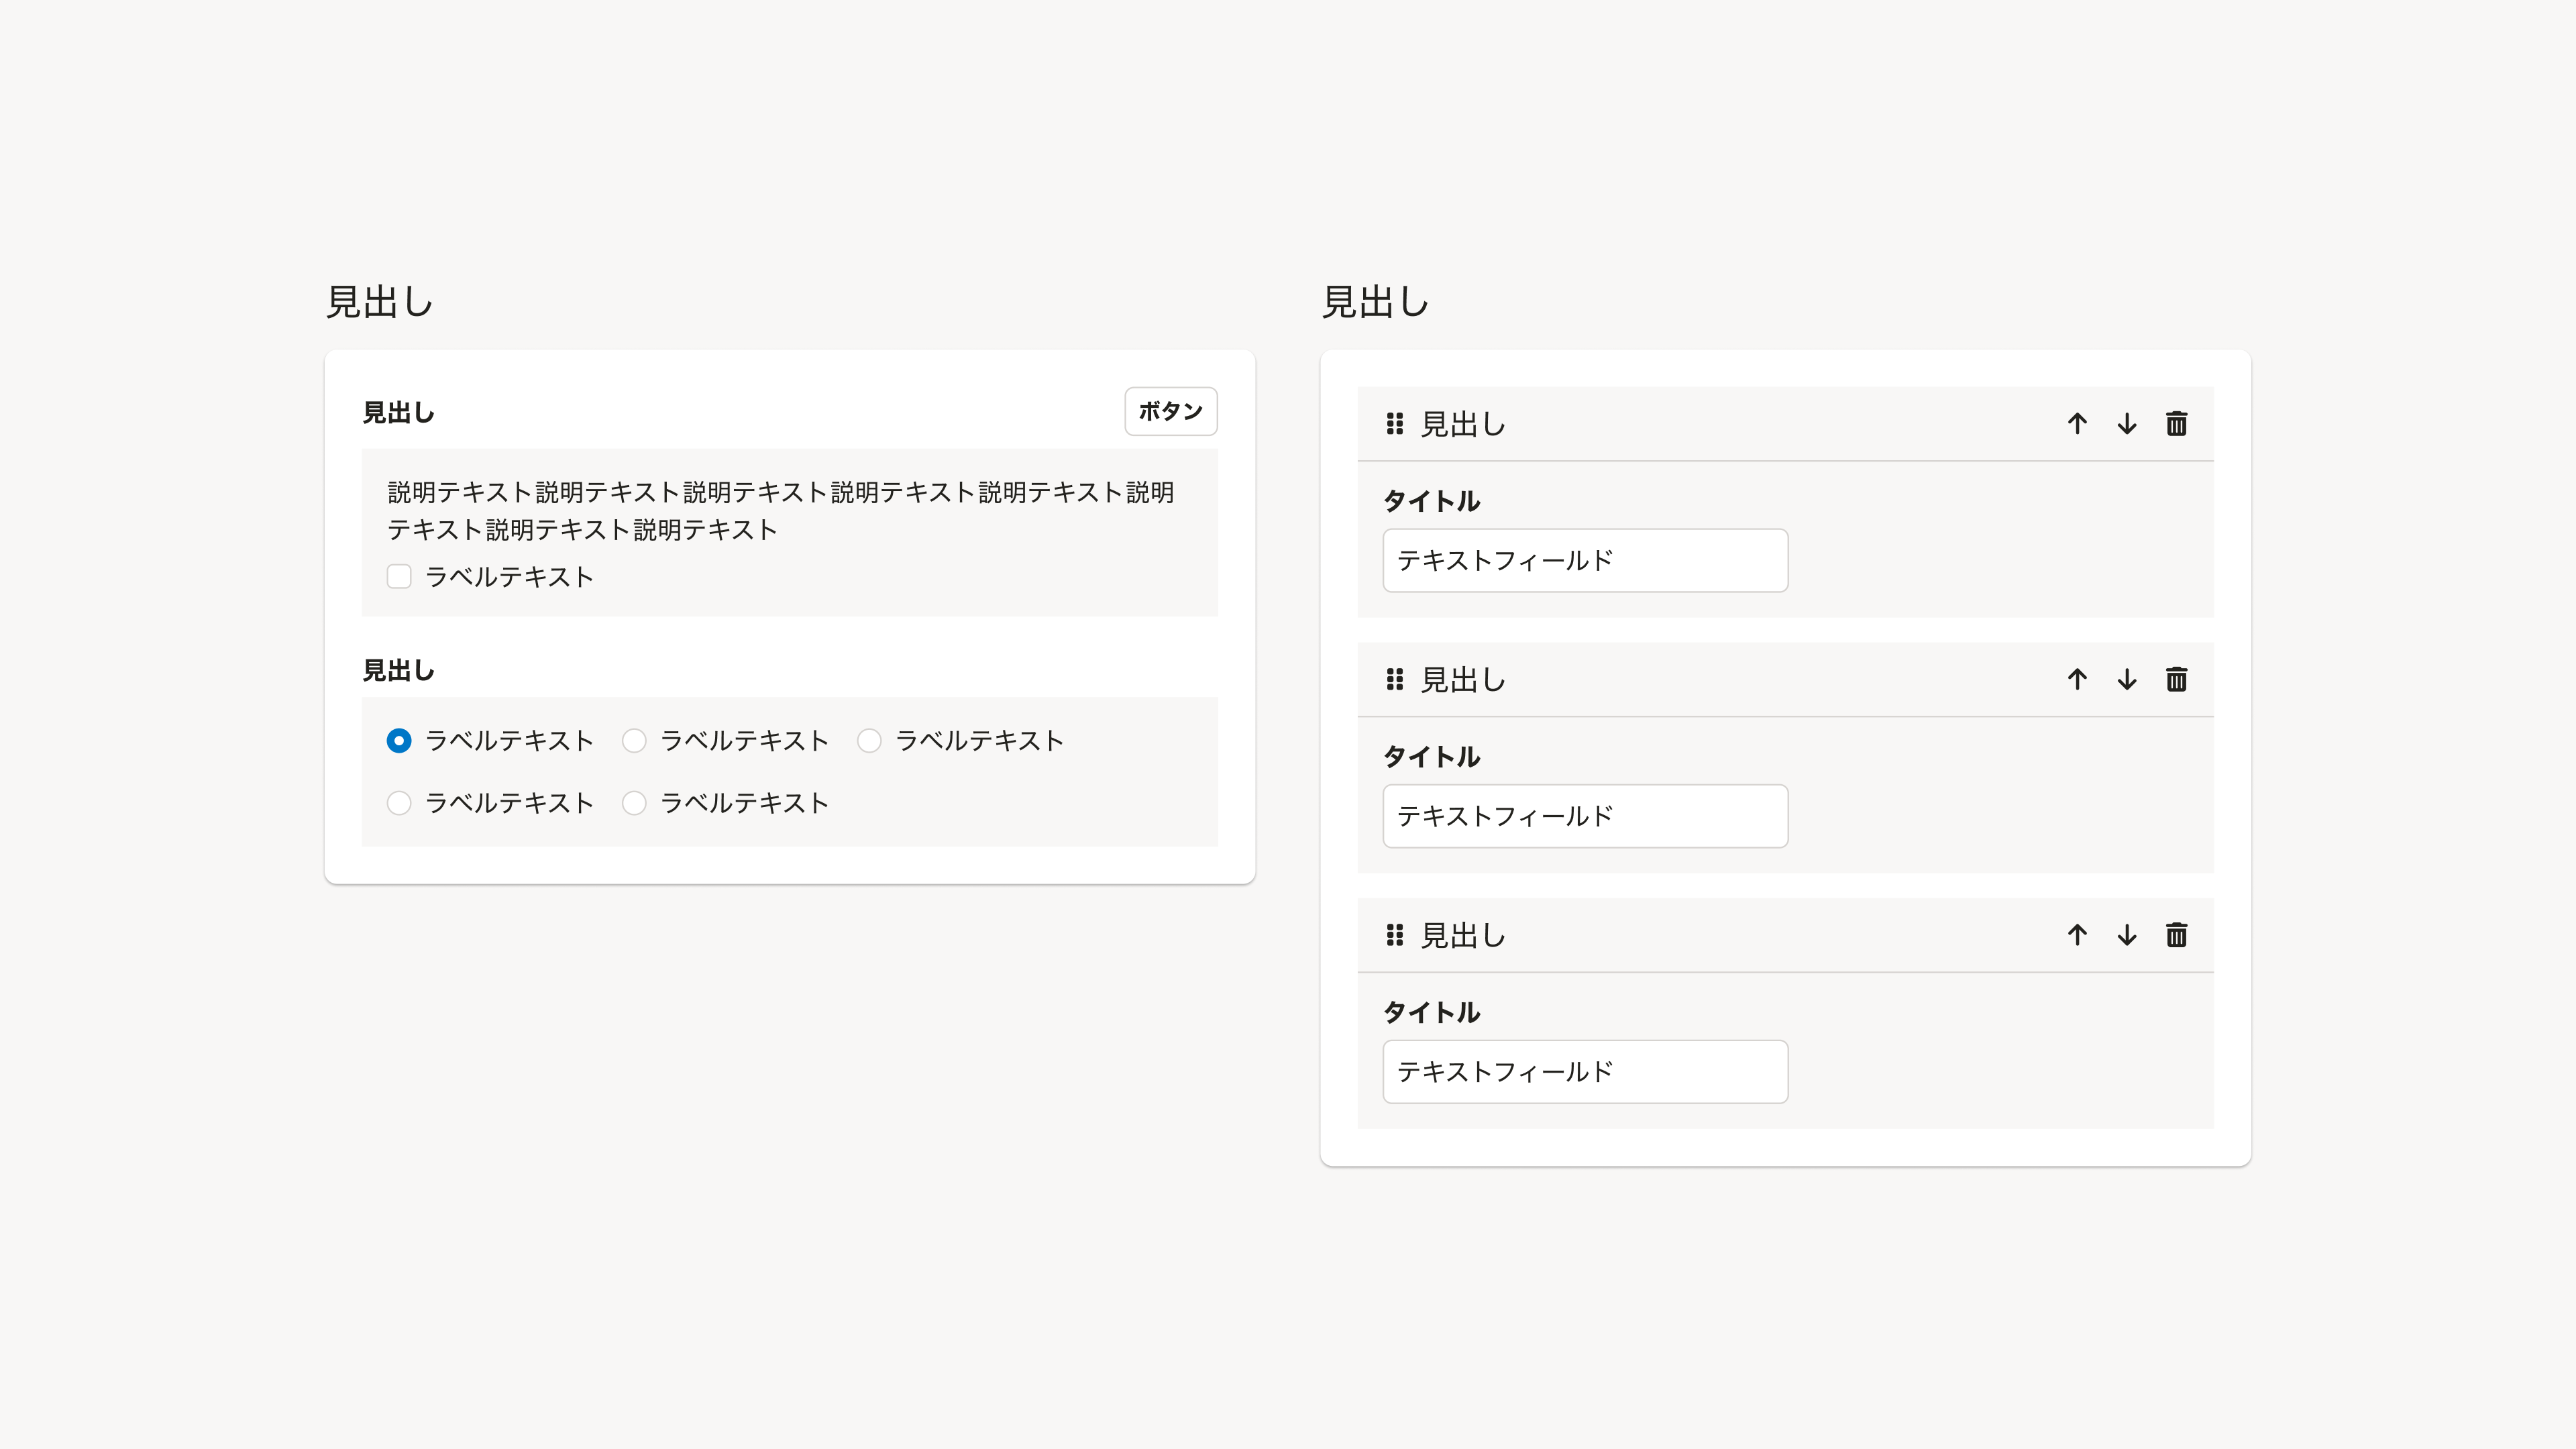The height and width of the screenshot is (1449, 2576).
Task: Select the third radio button in the top row
Action: (869, 741)
